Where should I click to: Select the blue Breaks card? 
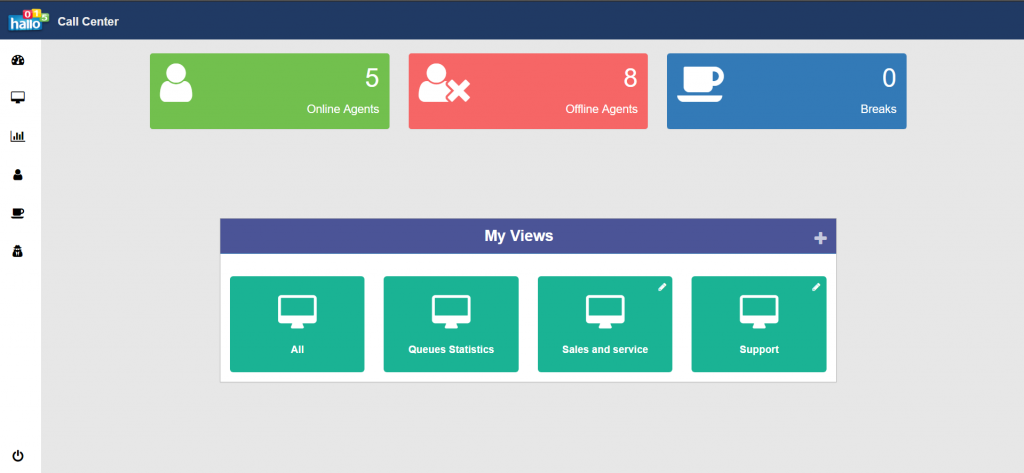point(786,91)
